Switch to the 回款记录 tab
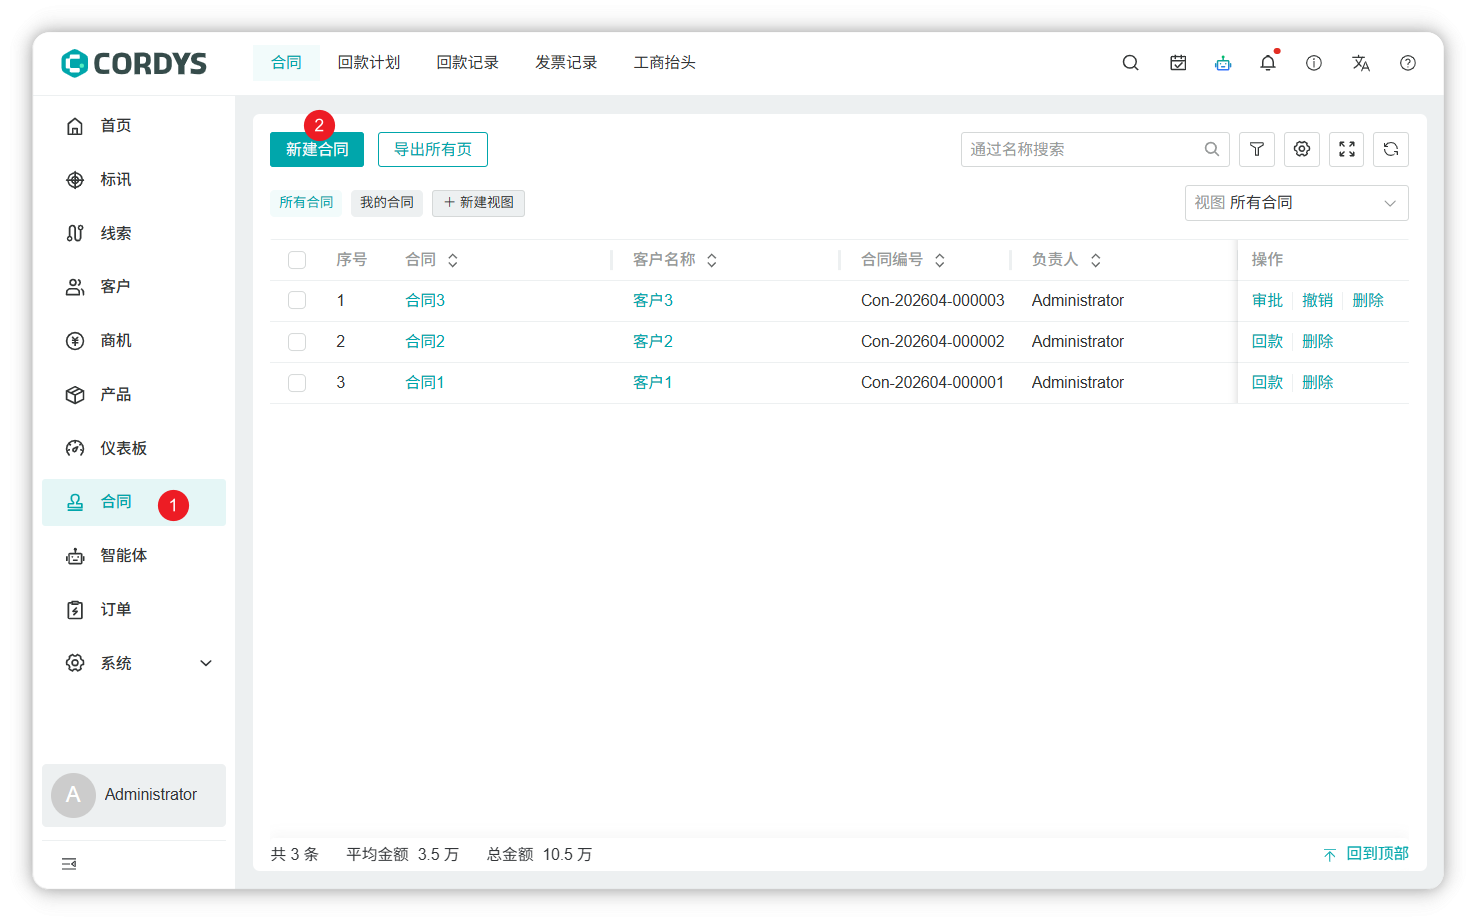Image resolution: width=1476 pixels, height=922 pixels. click(x=467, y=63)
